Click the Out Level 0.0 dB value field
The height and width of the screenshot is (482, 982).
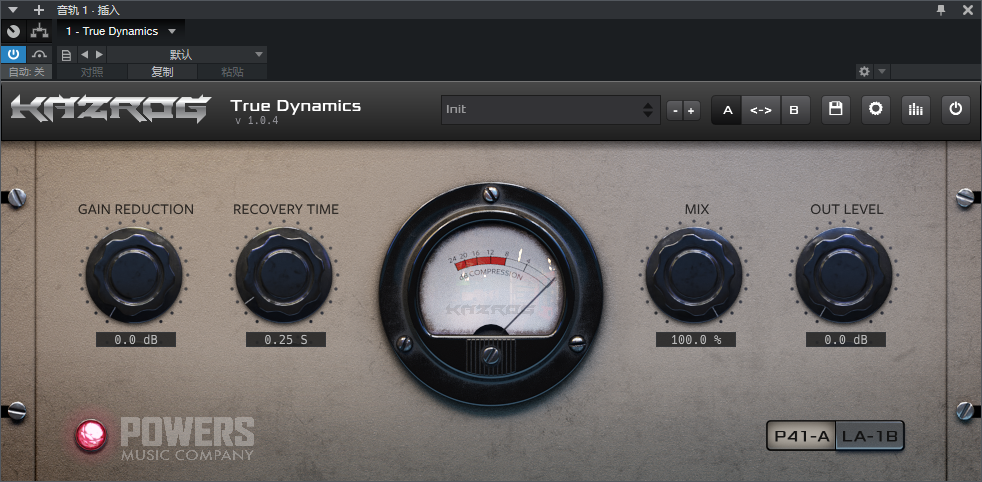coord(846,339)
